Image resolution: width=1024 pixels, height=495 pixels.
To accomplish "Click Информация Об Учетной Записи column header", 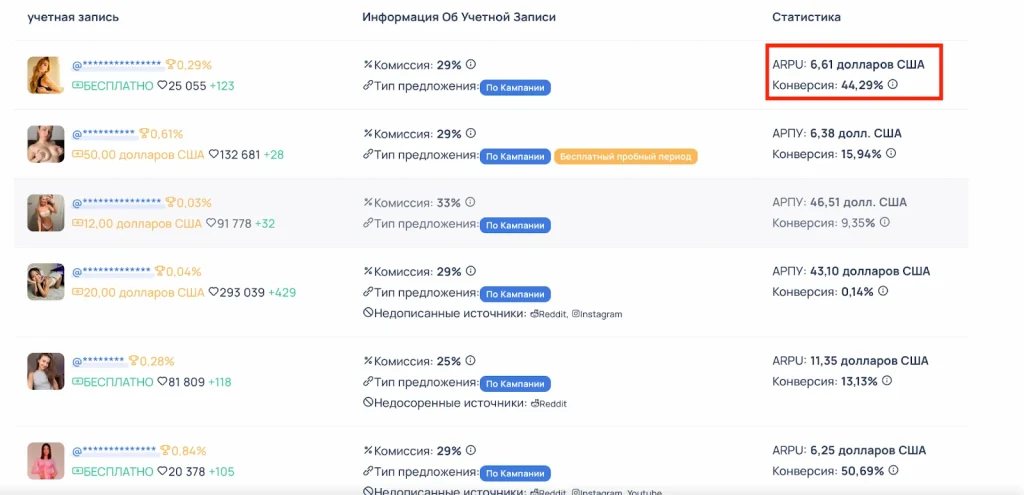I will (458, 17).
